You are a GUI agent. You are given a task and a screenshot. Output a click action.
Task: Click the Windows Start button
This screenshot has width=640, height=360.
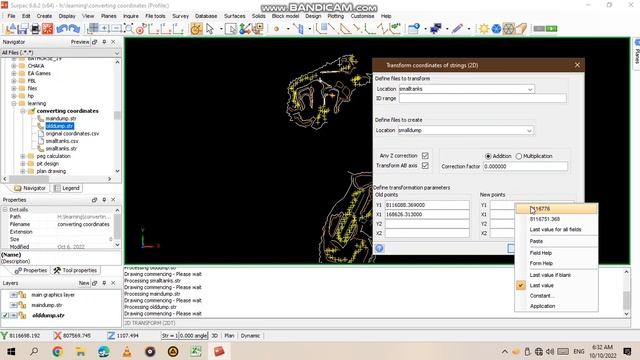point(11,351)
